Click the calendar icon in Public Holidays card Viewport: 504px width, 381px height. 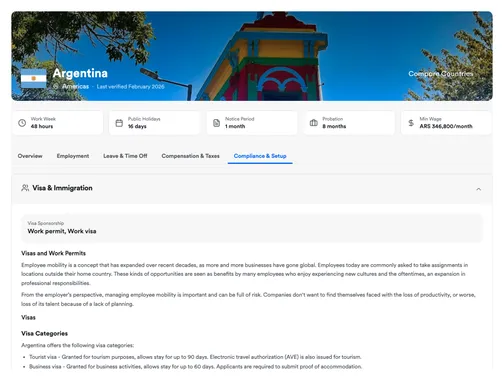coord(119,123)
